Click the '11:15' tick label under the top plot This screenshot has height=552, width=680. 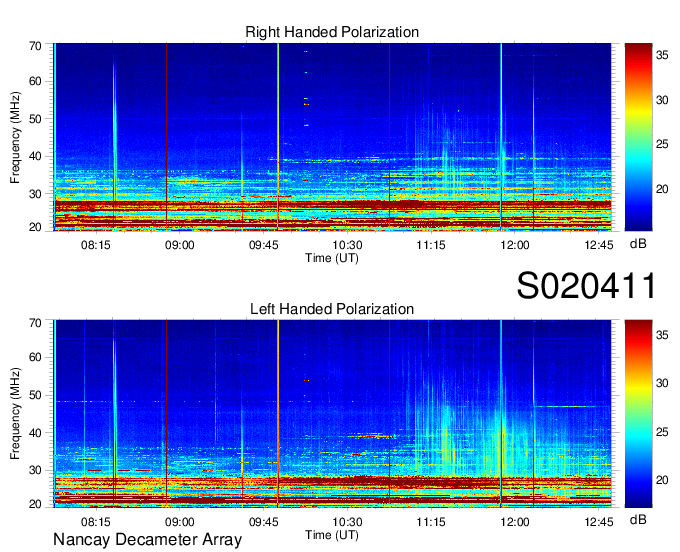click(x=431, y=245)
